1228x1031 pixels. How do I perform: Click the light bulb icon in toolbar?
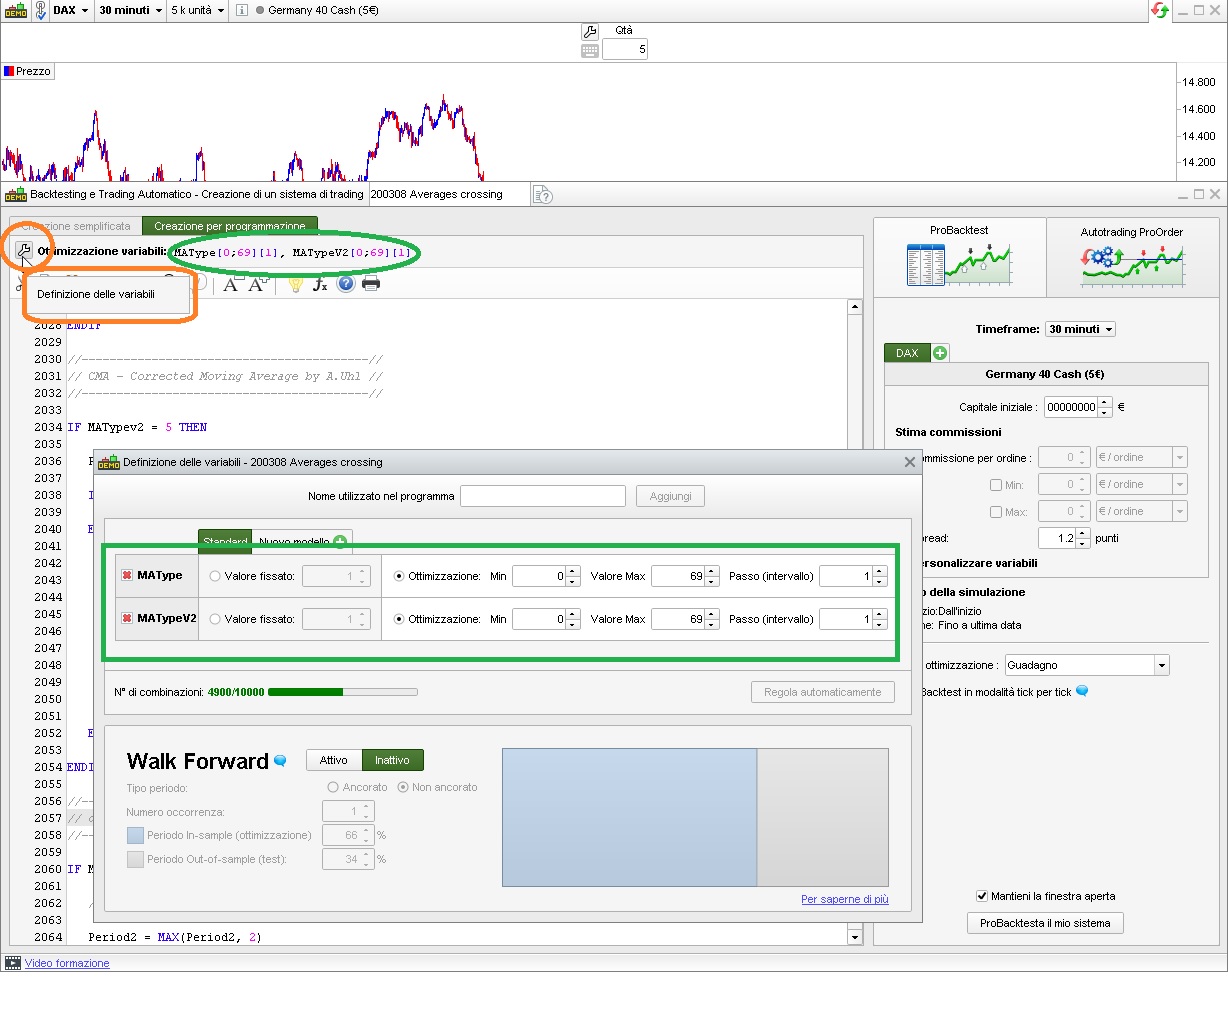pyautogui.click(x=295, y=284)
